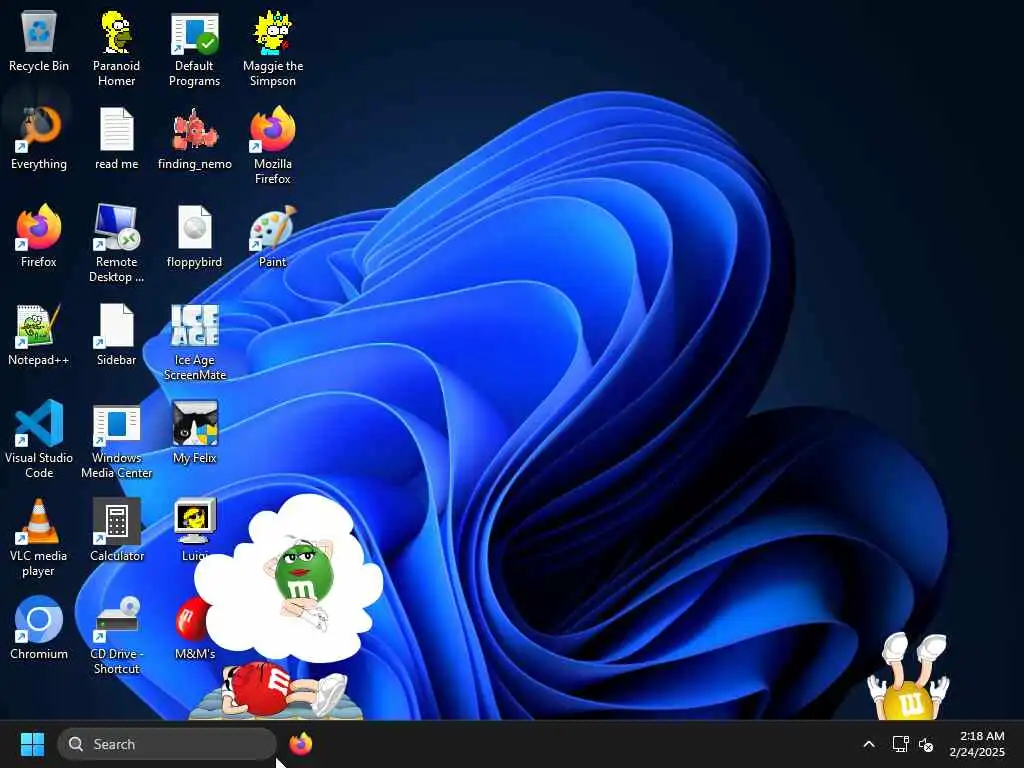1024x768 pixels.
Task: Select the Default Programs shortcut
Action: pyautogui.click(x=195, y=49)
